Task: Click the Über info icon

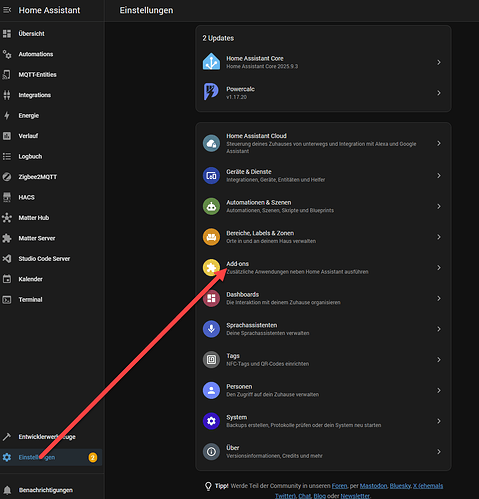Action: (x=211, y=452)
